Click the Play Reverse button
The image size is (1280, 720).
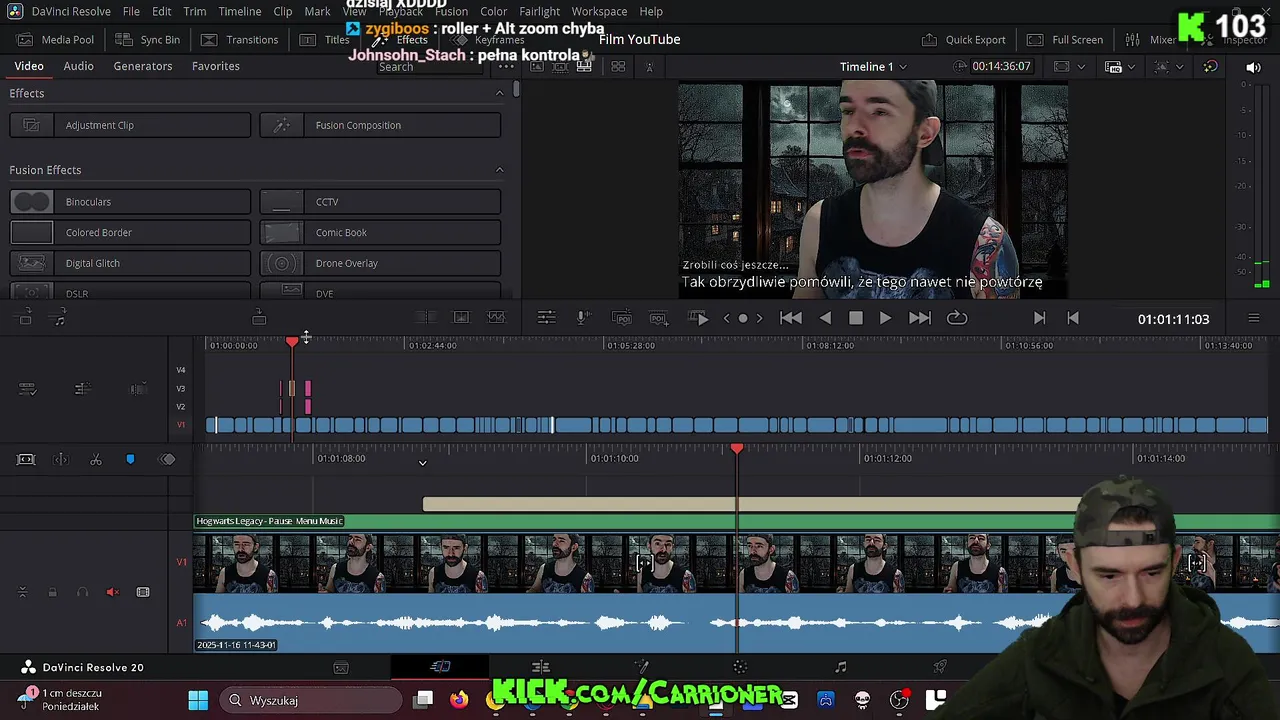click(x=825, y=318)
